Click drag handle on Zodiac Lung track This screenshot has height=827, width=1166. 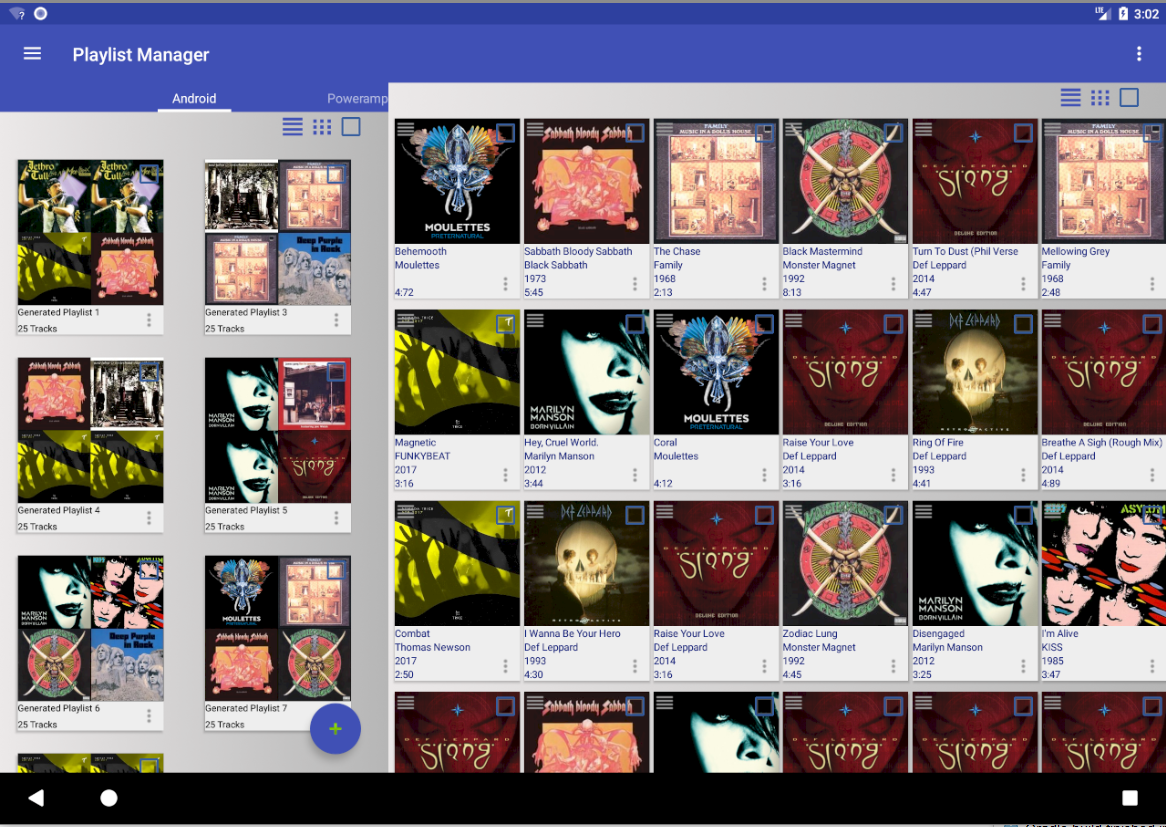click(793, 512)
